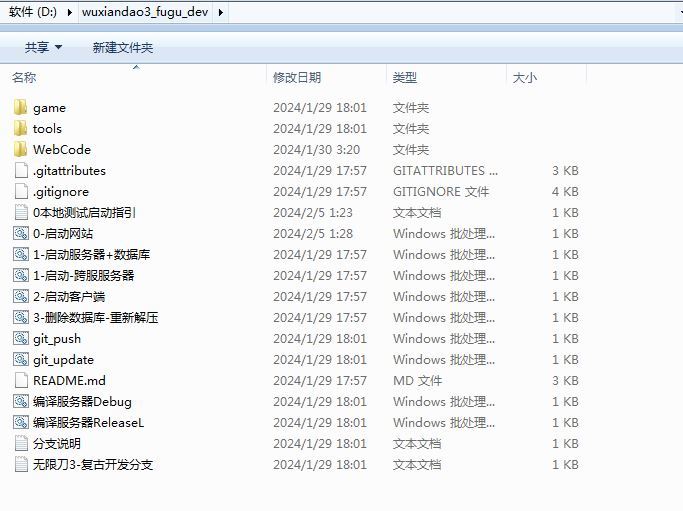Select the tools folder icon
This screenshot has height=511, width=683.
click(21, 129)
